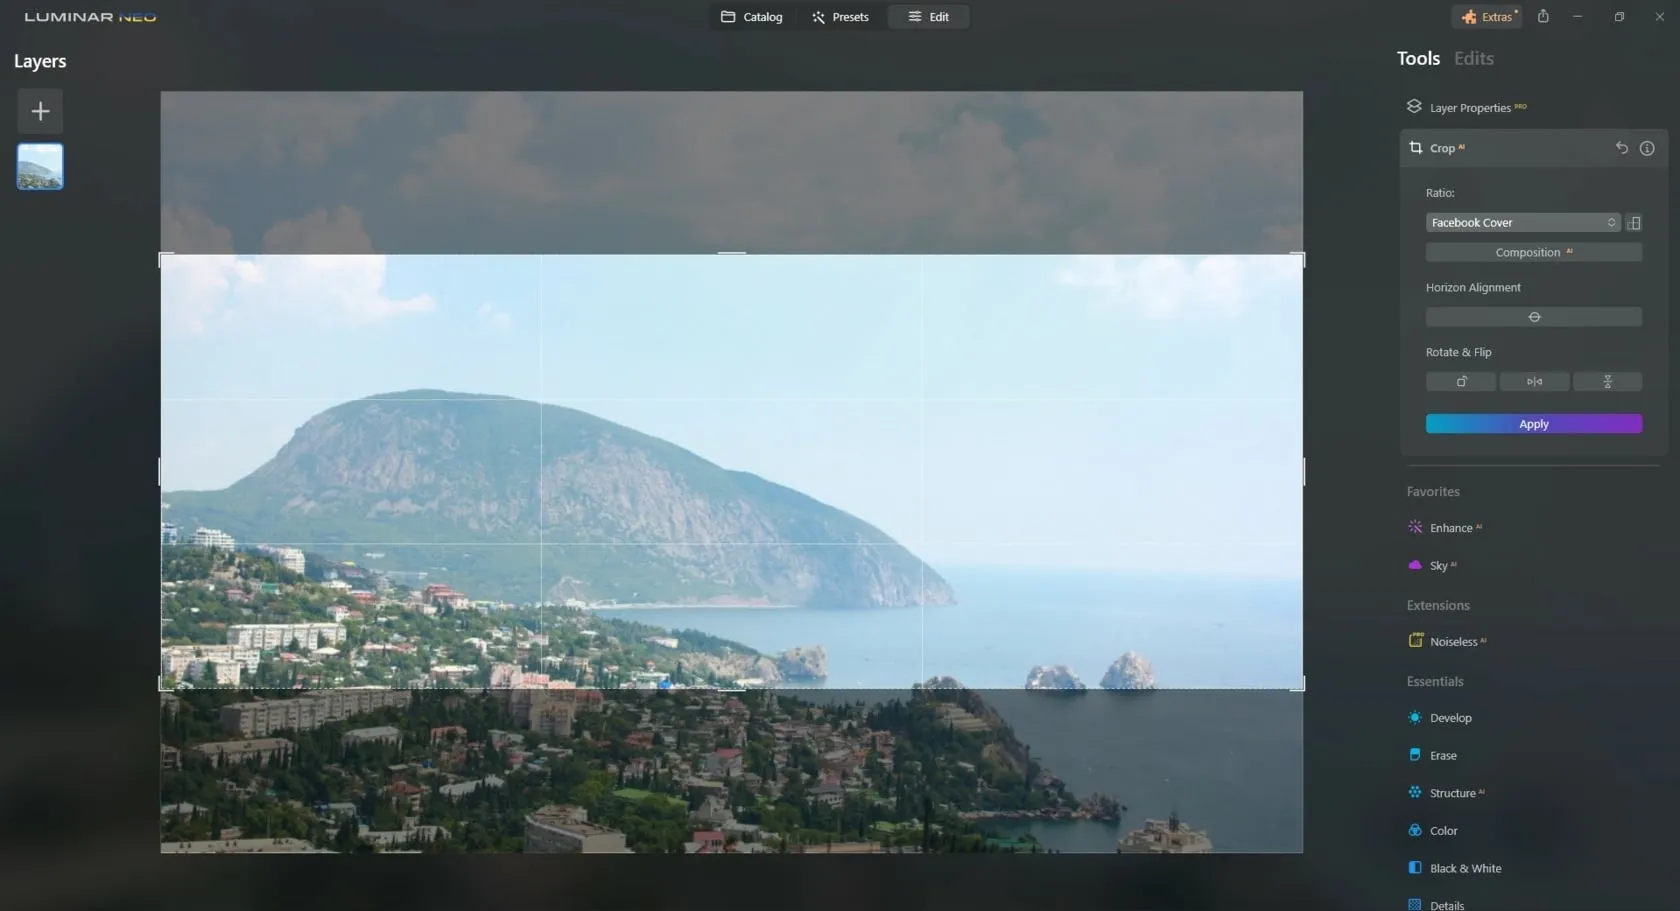Image resolution: width=1680 pixels, height=911 pixels.
Task: Reset the Crop tool with undo arrow
Action: tap(1621, 148)
